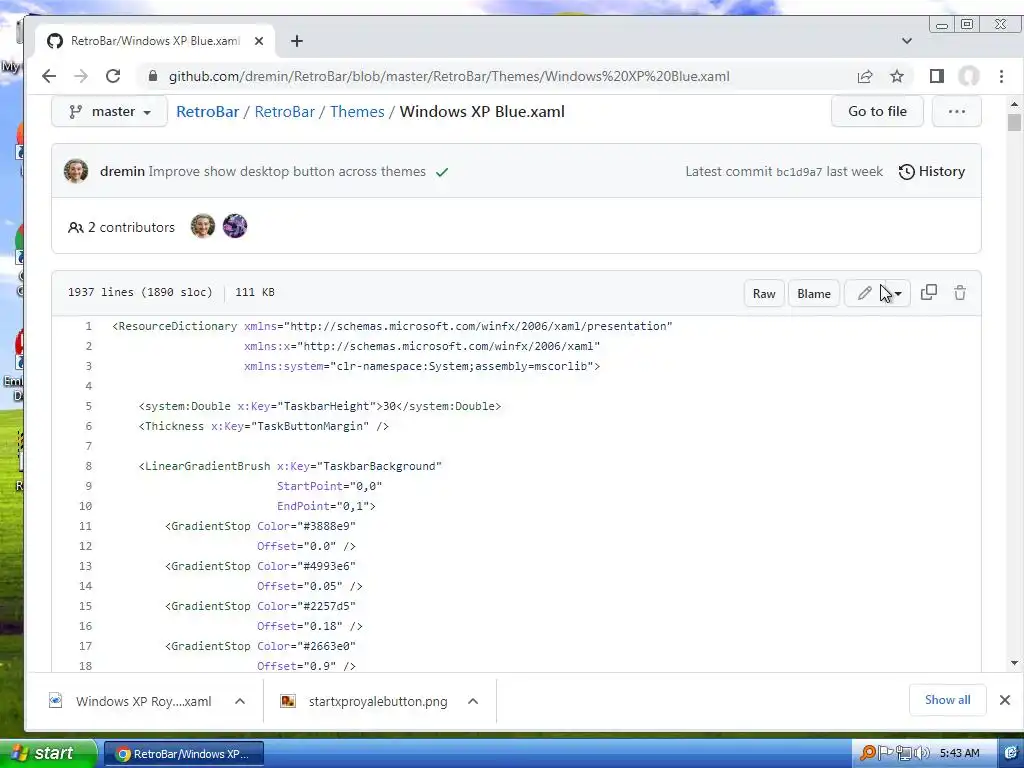Click the flag tray icon
Viewport: 1024px width, 768px height.
click(x=886, y=754)
